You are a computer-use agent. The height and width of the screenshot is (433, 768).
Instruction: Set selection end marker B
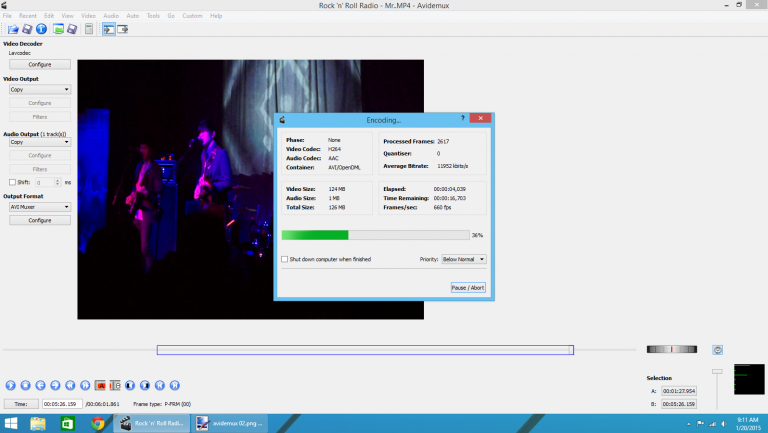[115, 384]
